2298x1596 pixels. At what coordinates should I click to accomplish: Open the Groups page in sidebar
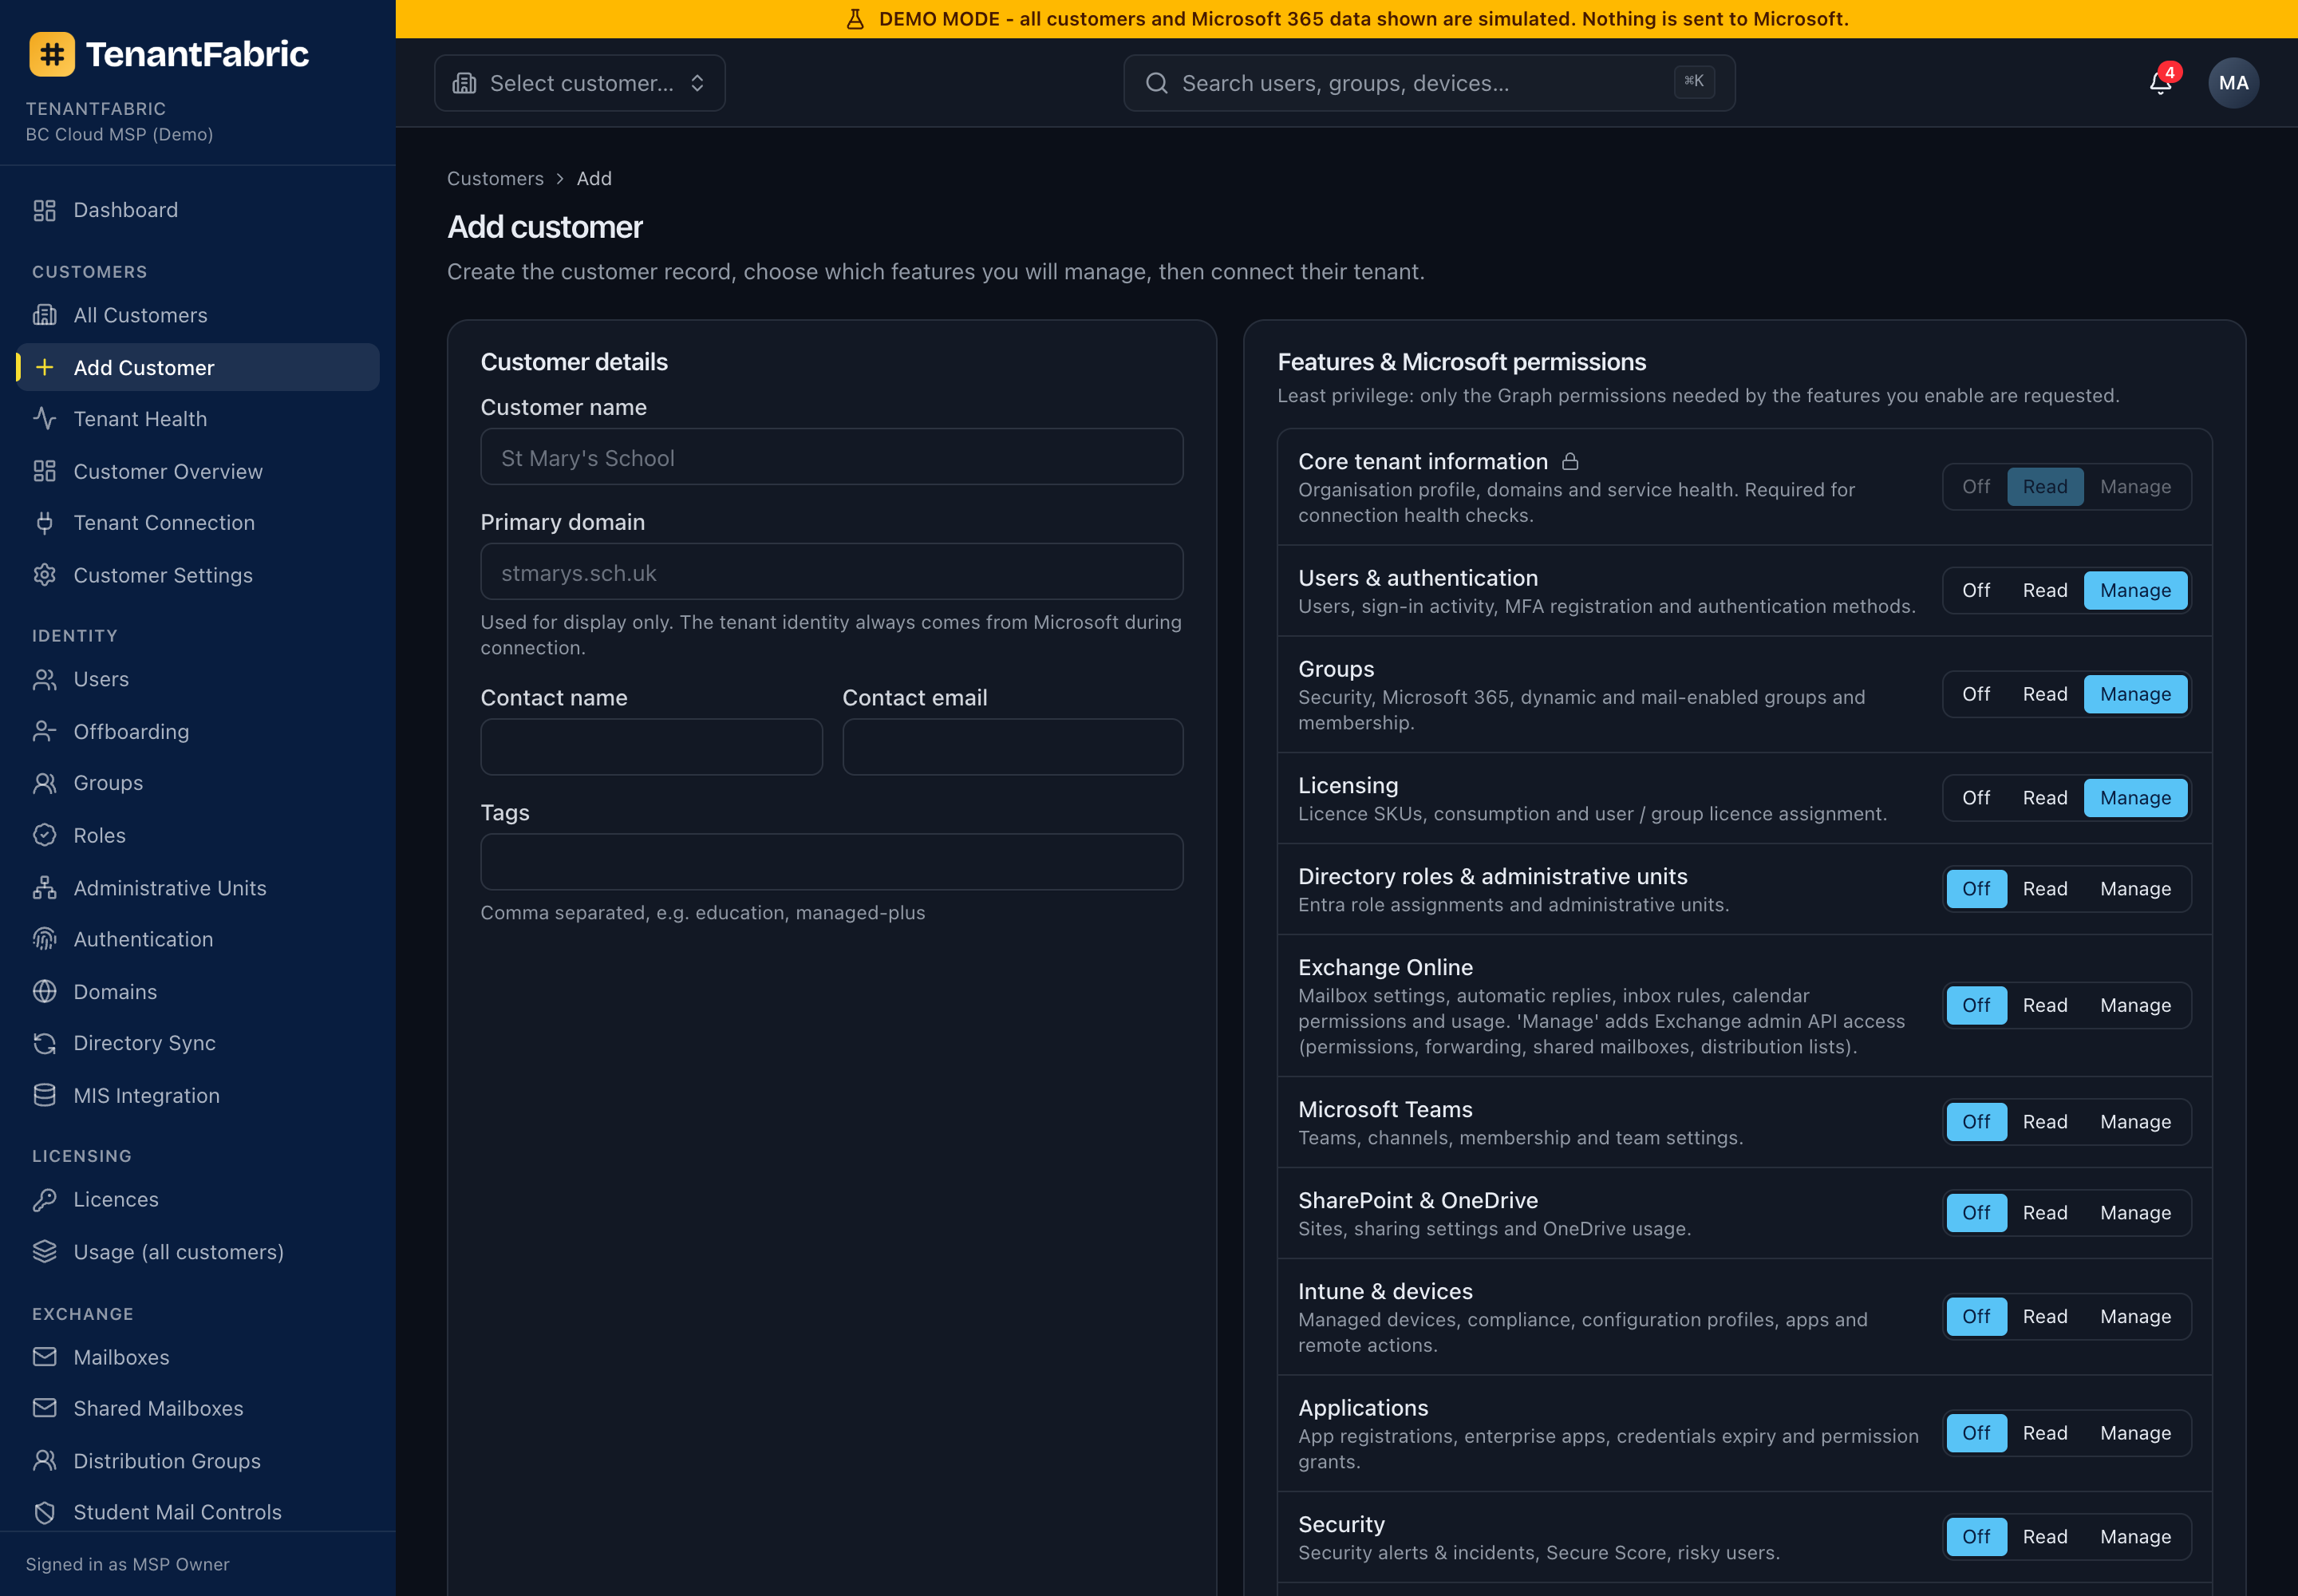click(x=198, y=783)
